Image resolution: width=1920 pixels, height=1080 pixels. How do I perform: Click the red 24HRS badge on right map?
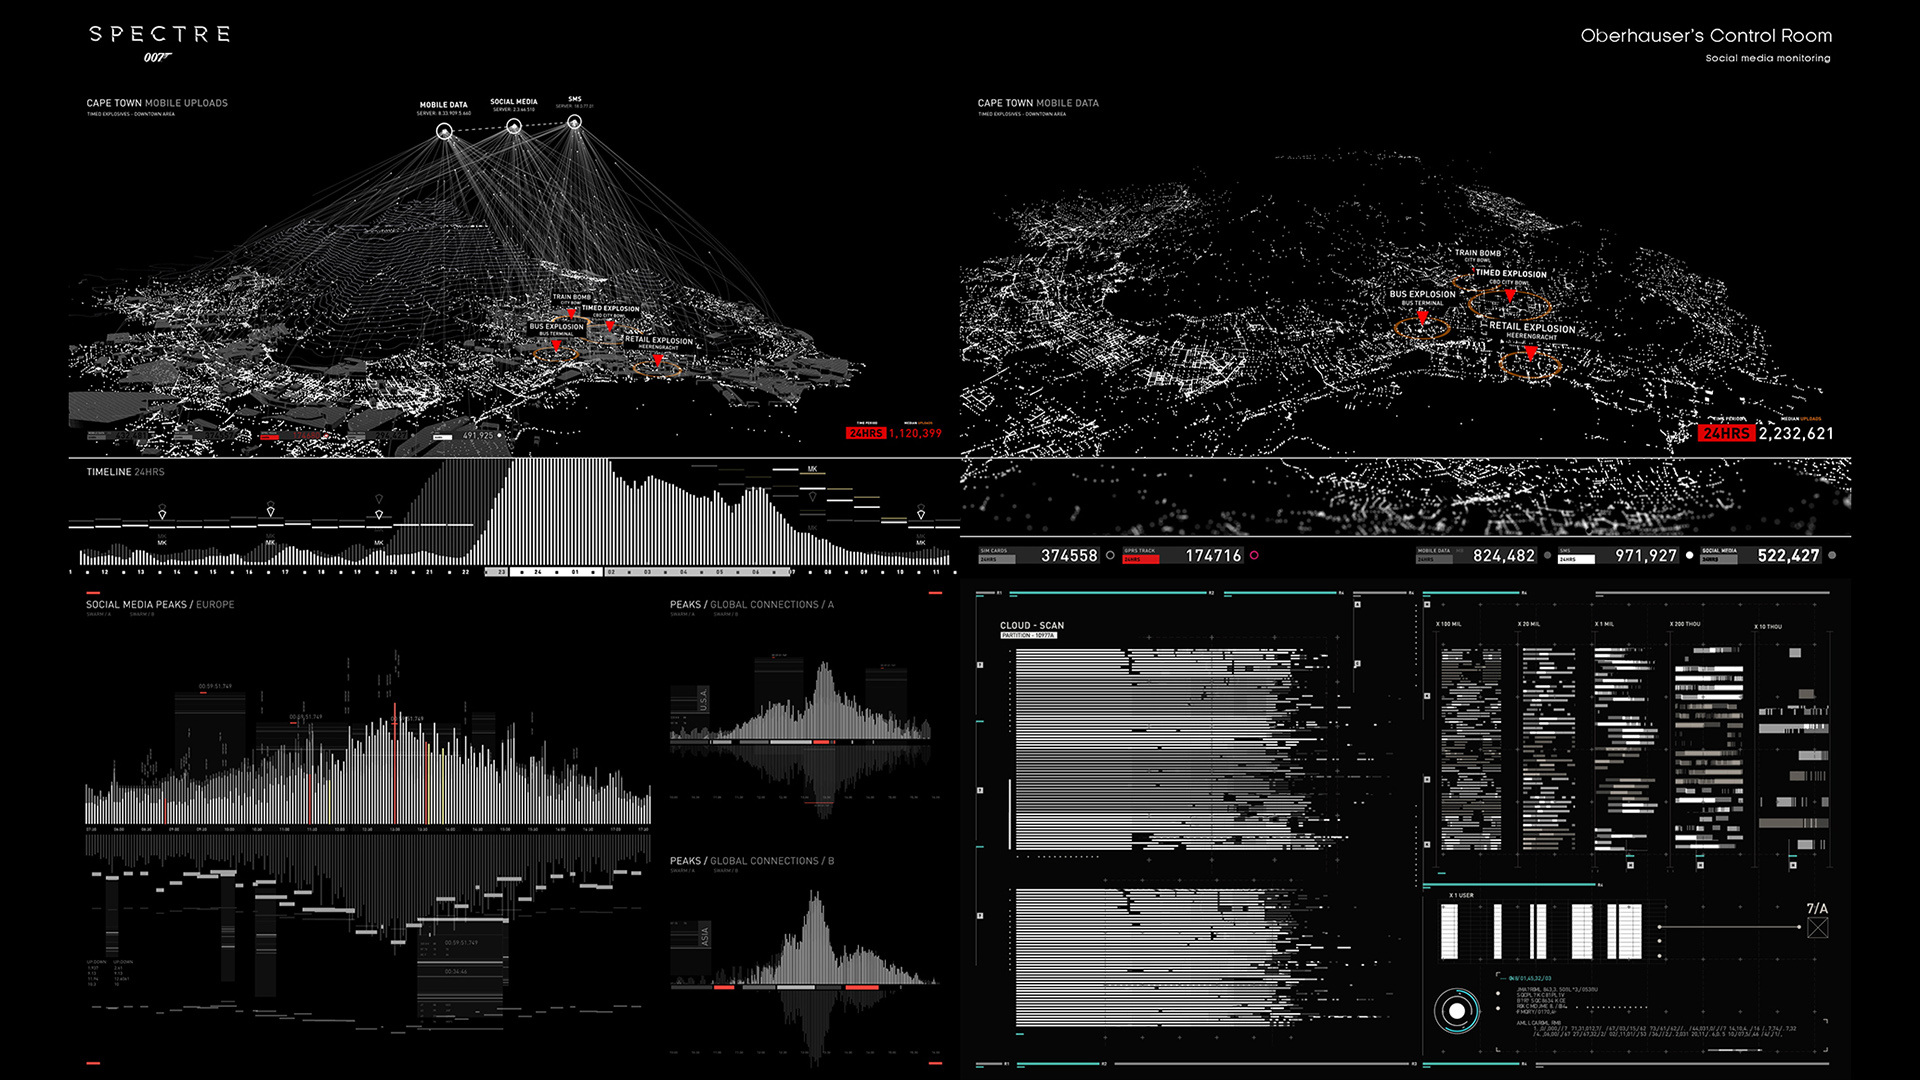pyautogui.click(x=1725, y=433)
